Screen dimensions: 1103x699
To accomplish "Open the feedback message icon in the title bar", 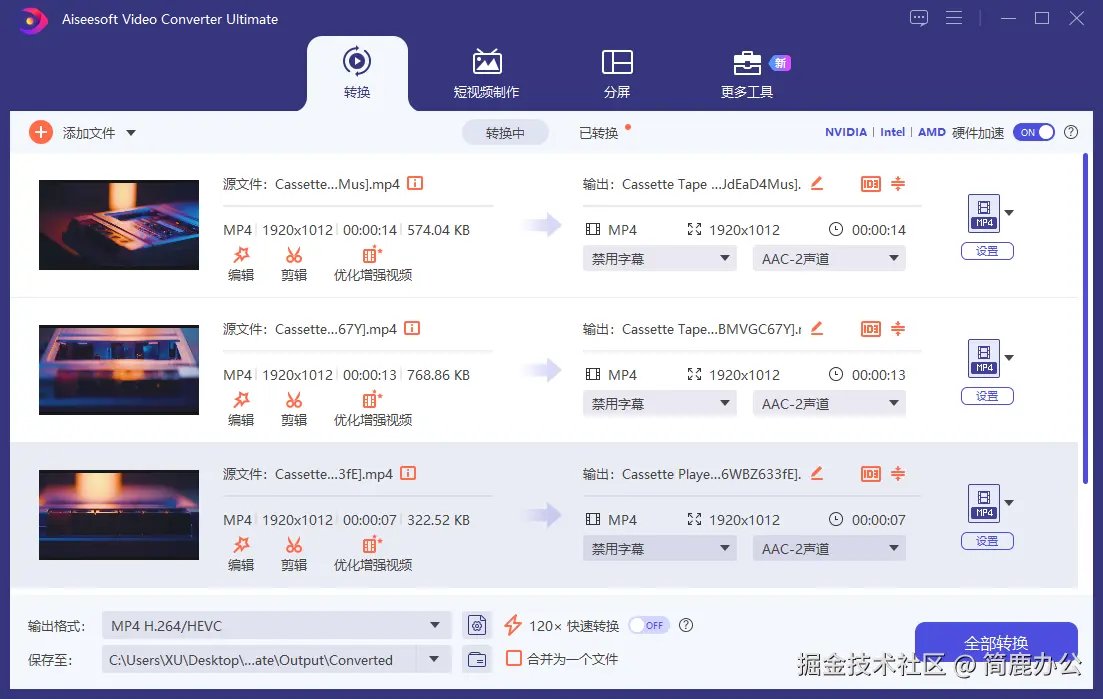I will [918, 18].
